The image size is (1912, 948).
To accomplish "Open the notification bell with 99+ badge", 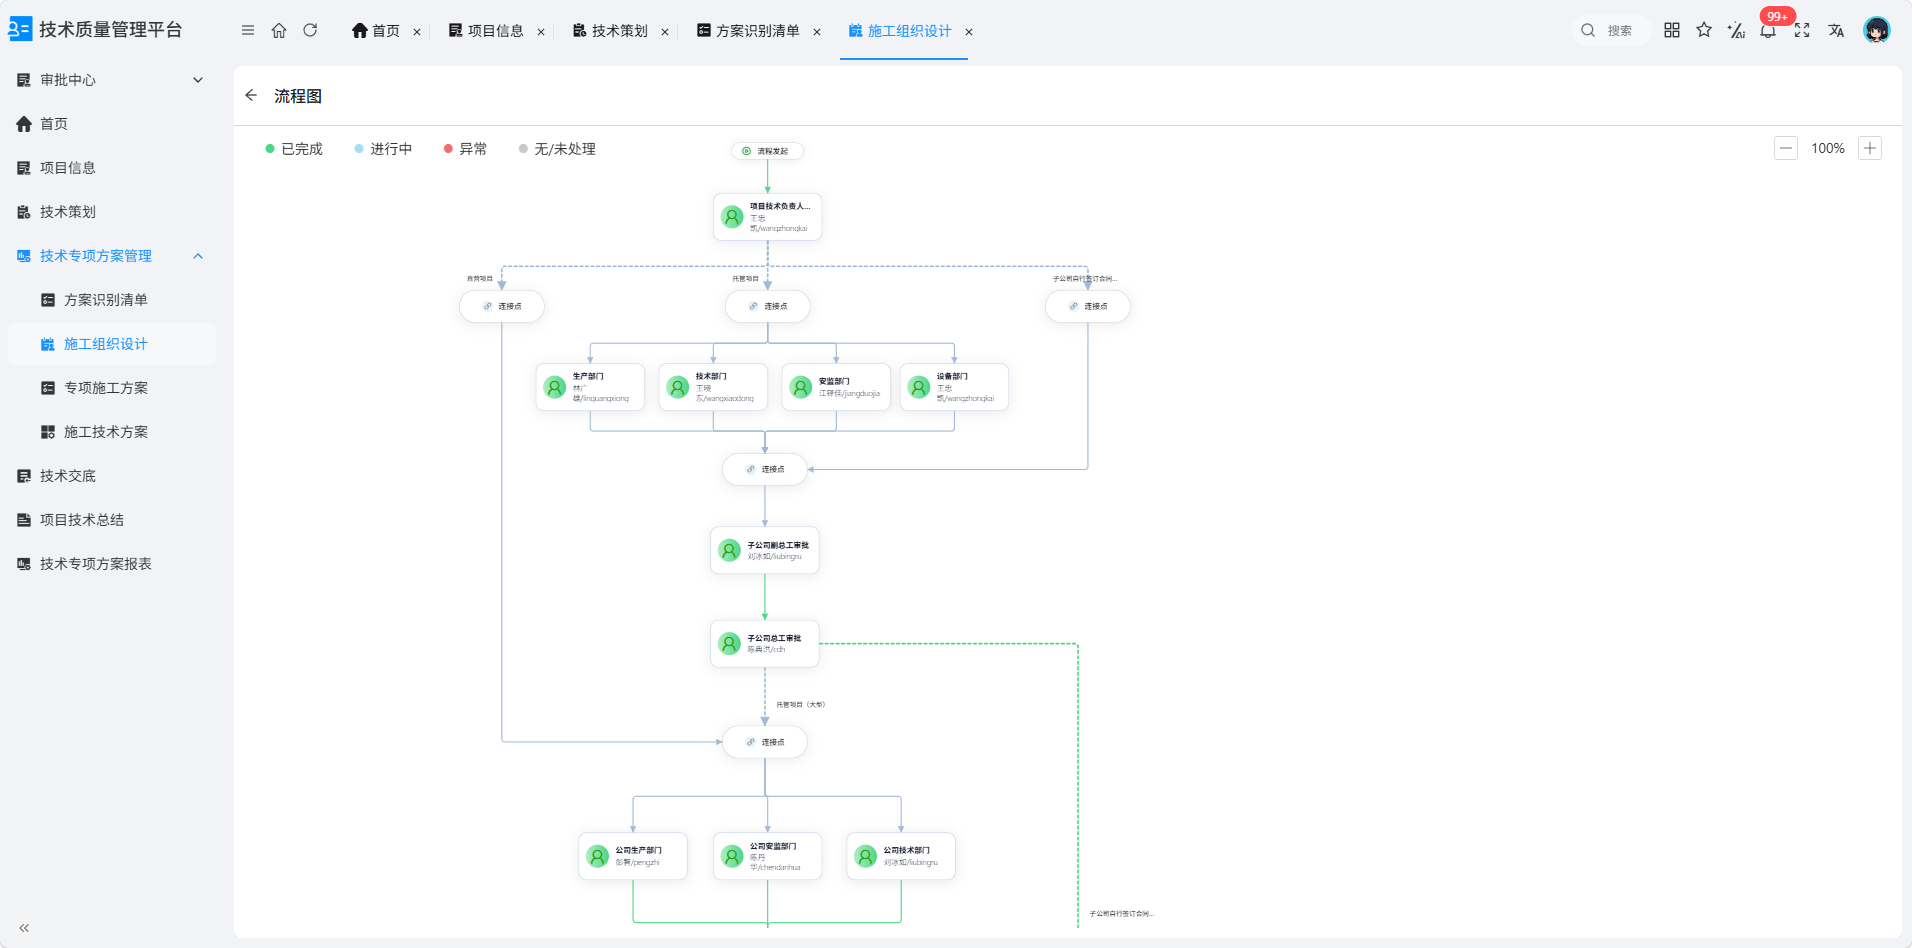I will (x=1769, y=30).
